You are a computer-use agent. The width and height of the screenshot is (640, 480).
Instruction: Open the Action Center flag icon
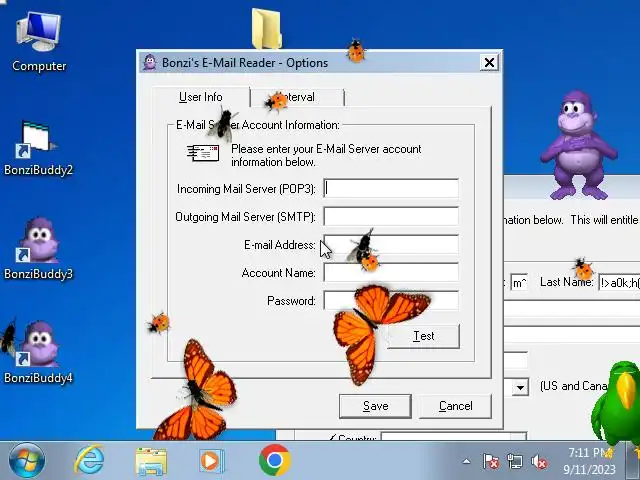pyautogui.click(x=490, y=462)
